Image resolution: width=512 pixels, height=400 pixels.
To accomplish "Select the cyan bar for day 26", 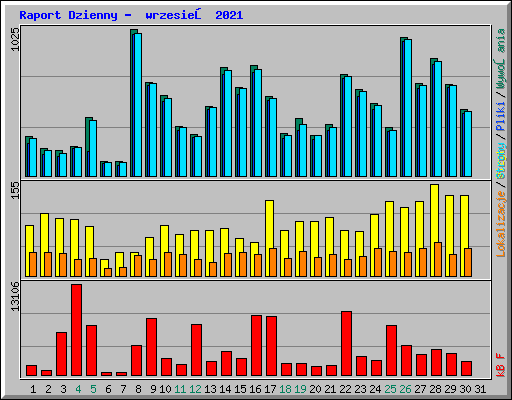I will click(408, 108).
